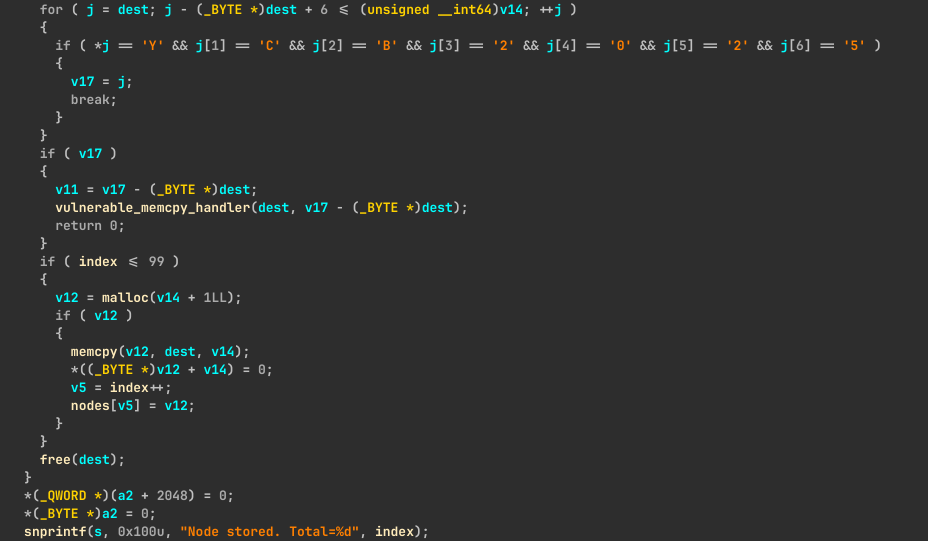Click the return keyword
This screenshot has height=541, width=928.
pyautogui.click(x=78, y=225)
